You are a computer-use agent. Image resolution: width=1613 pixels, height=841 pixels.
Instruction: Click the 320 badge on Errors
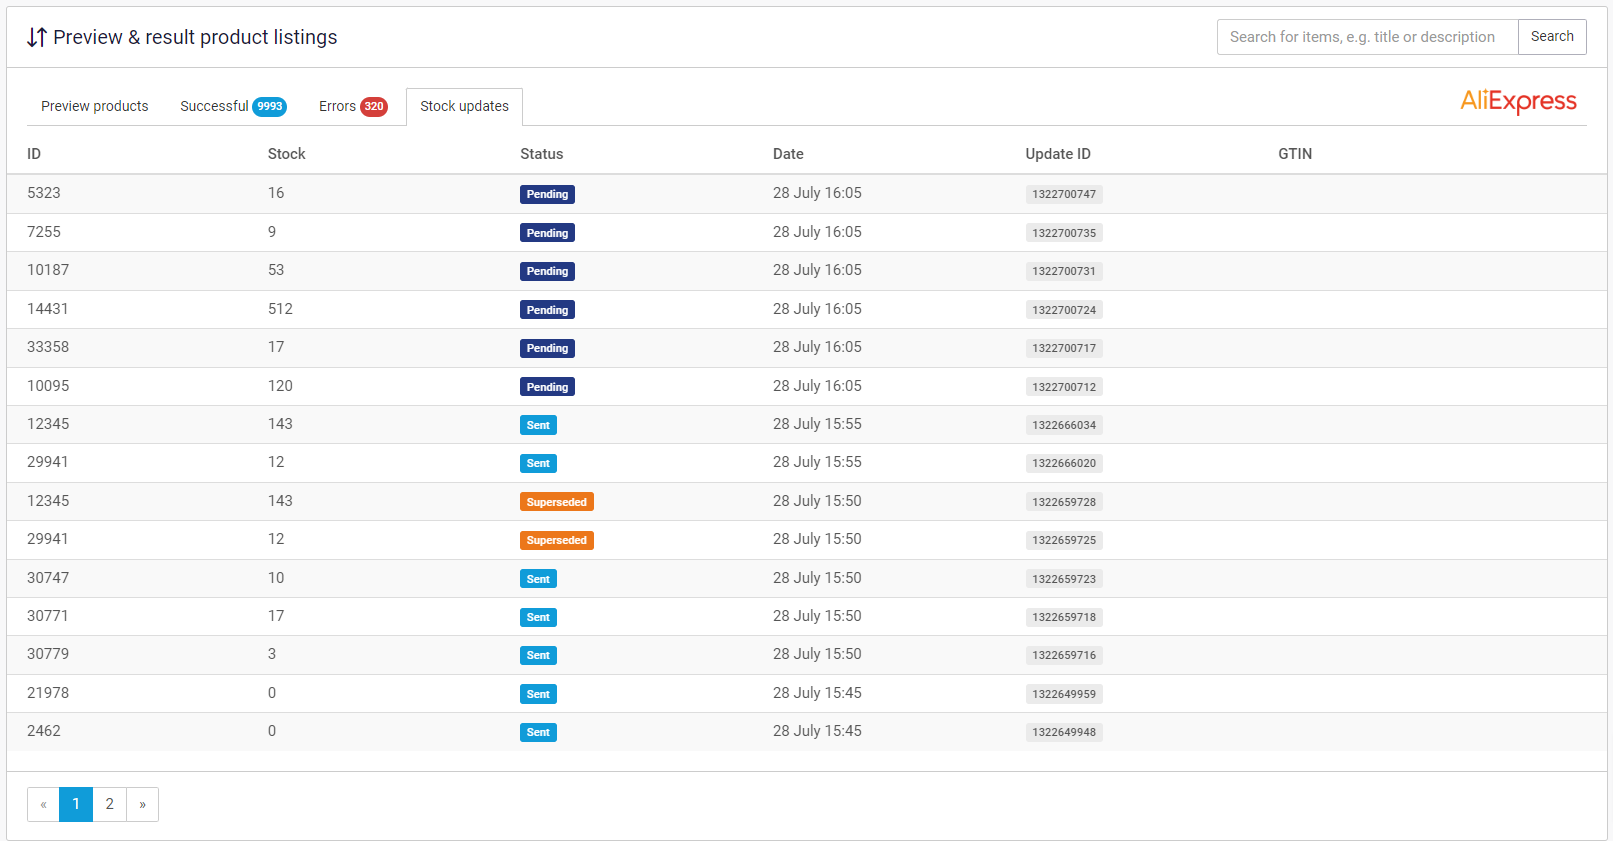374,107
